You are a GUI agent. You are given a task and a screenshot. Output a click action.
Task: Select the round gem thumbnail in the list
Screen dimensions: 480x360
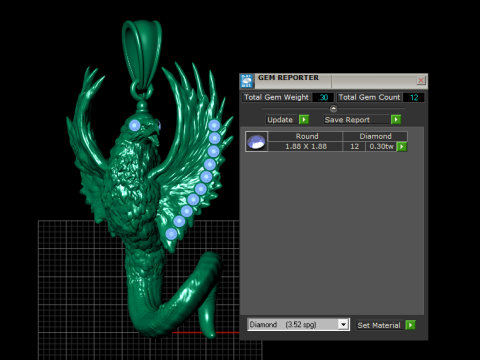tap(256, 142)
